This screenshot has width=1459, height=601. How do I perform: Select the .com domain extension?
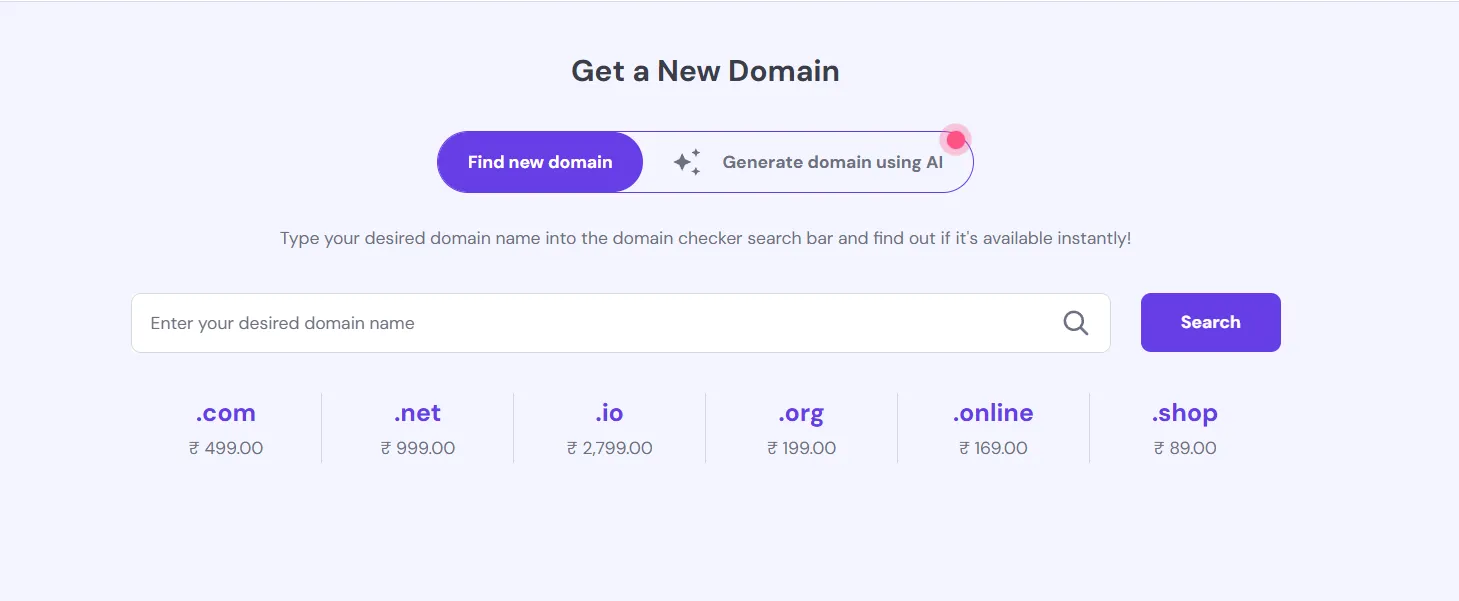point(226,413)
